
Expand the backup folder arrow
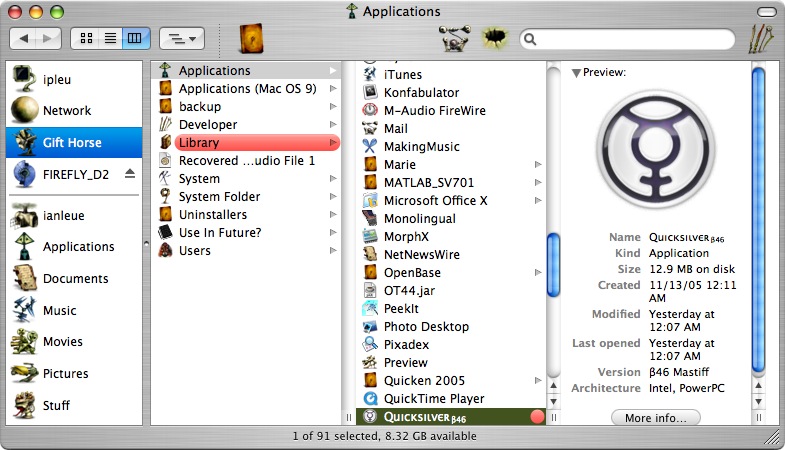(x=333, y=107)
